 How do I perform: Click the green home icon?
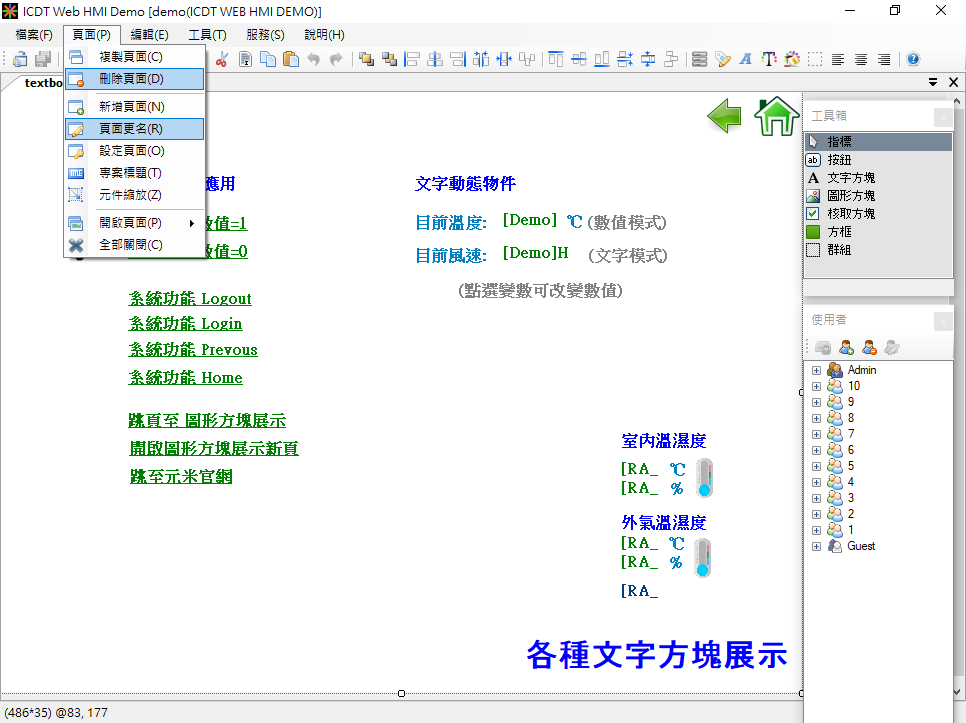click(776, 116)
